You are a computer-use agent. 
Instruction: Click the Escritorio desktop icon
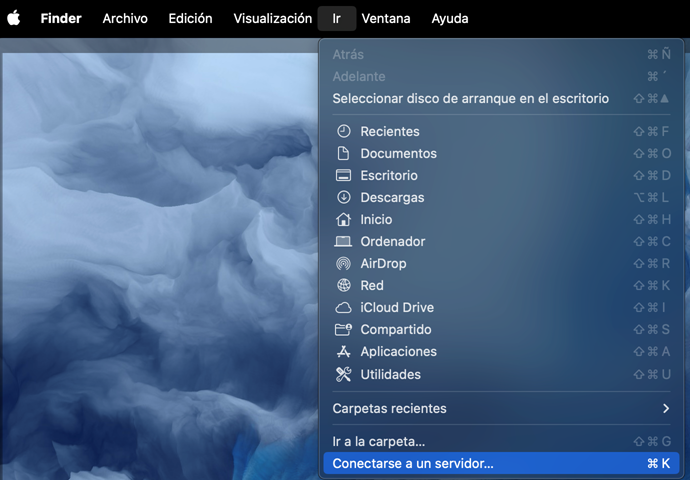tap(343, 175)
